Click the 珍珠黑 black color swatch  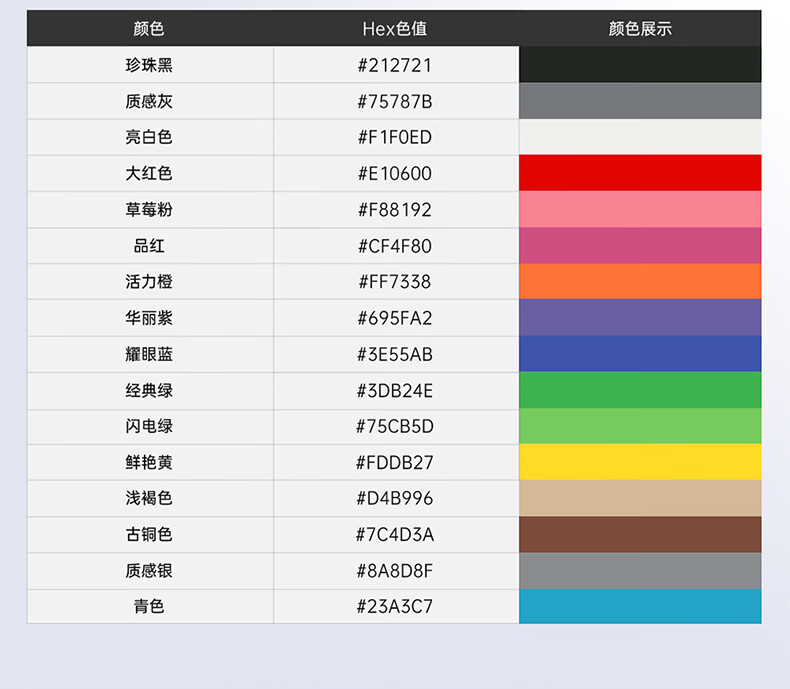point(640,64)
